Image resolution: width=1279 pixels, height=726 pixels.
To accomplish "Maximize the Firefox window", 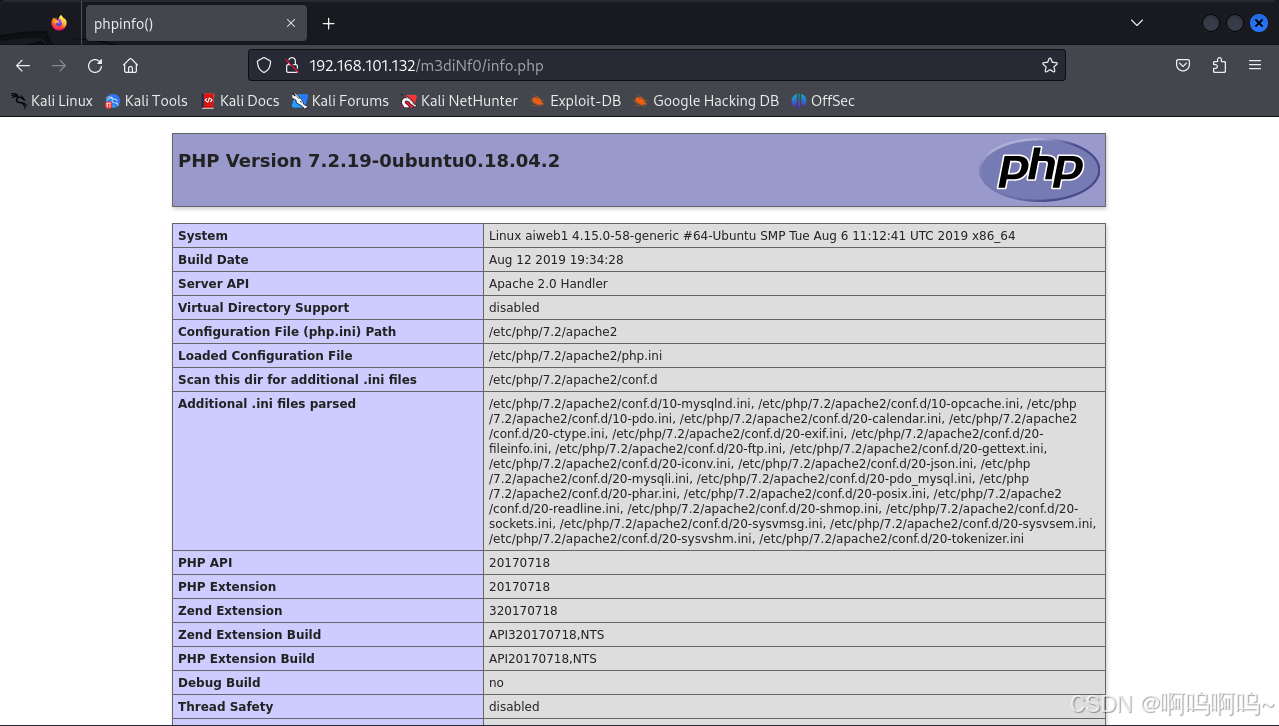I will click(1235, 23).
